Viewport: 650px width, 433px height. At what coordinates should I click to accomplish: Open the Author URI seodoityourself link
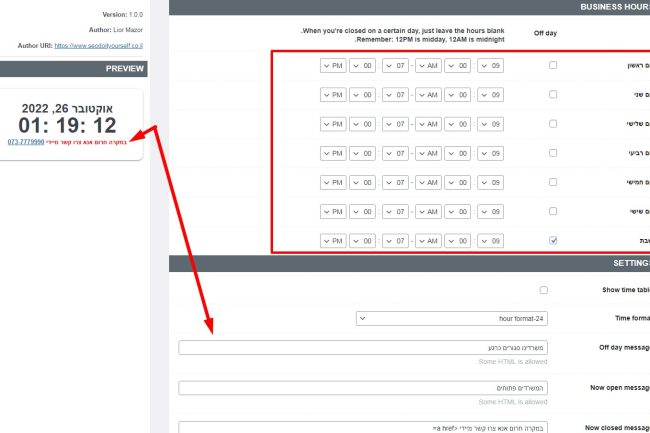(x=98, y=46)
